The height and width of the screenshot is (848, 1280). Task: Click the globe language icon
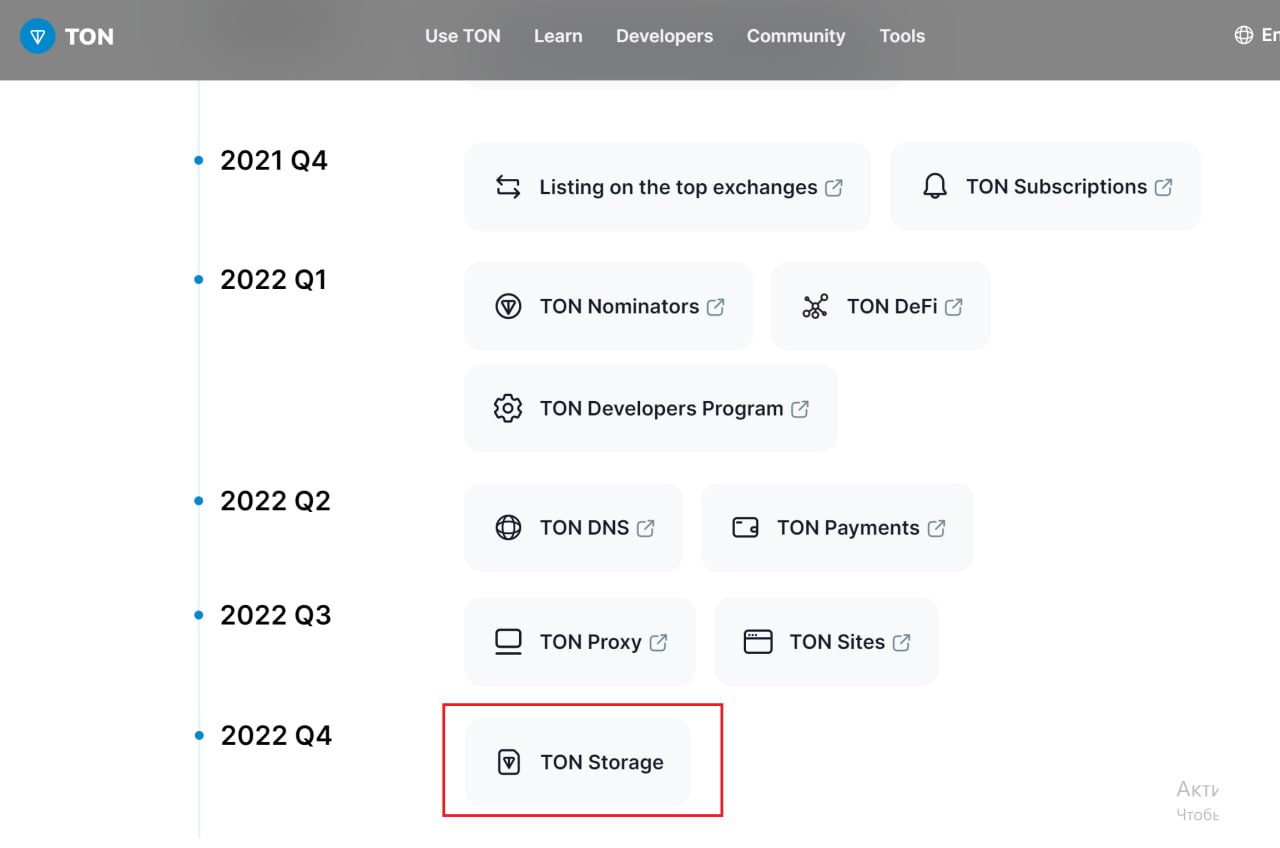(x=1244, y=35)
